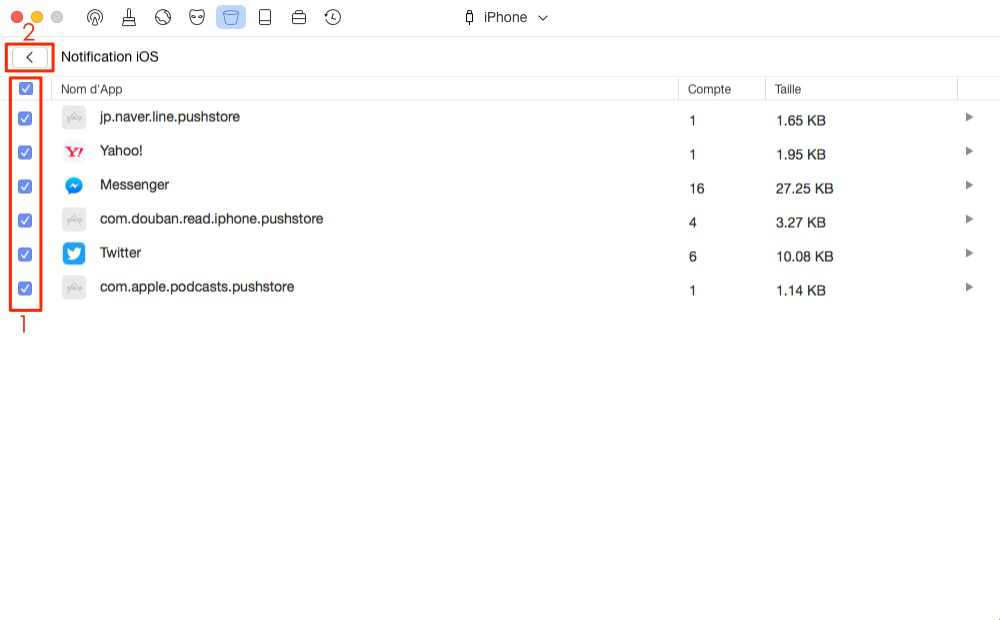
Task: Click the 1.65 KB size value
Action: (x=800, y=121)
